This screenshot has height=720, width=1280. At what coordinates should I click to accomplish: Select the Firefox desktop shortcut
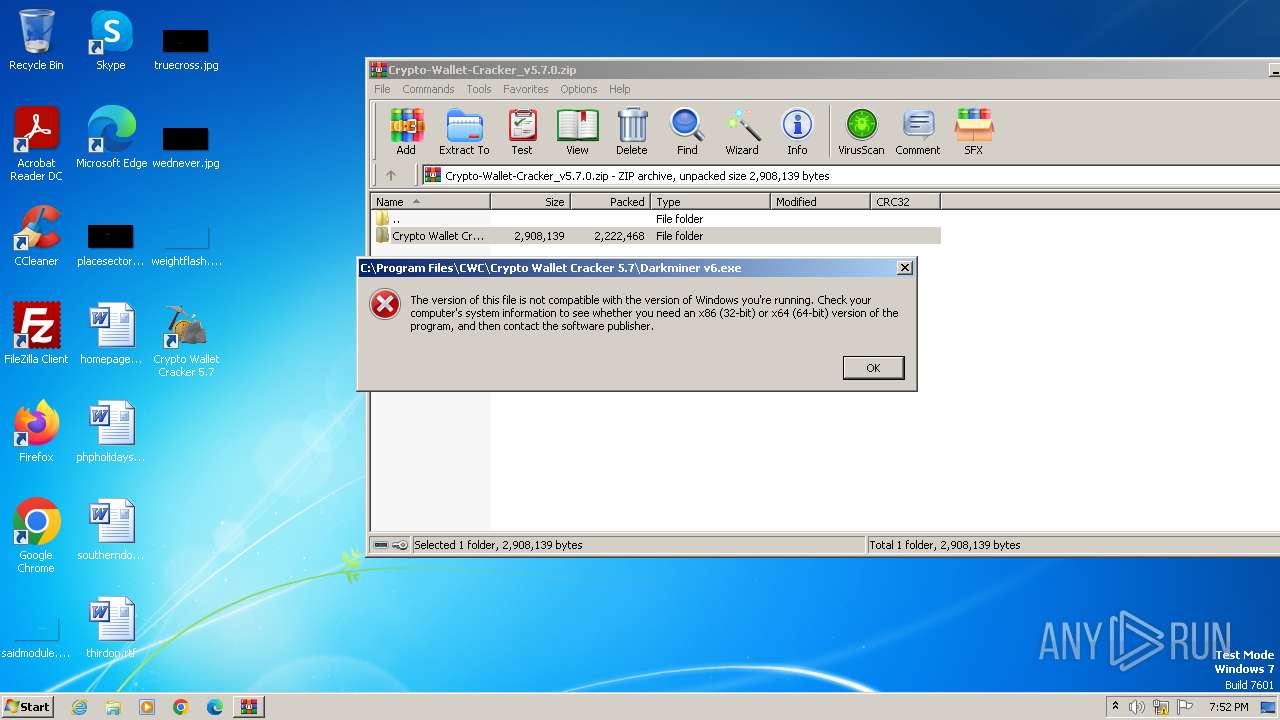point(36,432)
